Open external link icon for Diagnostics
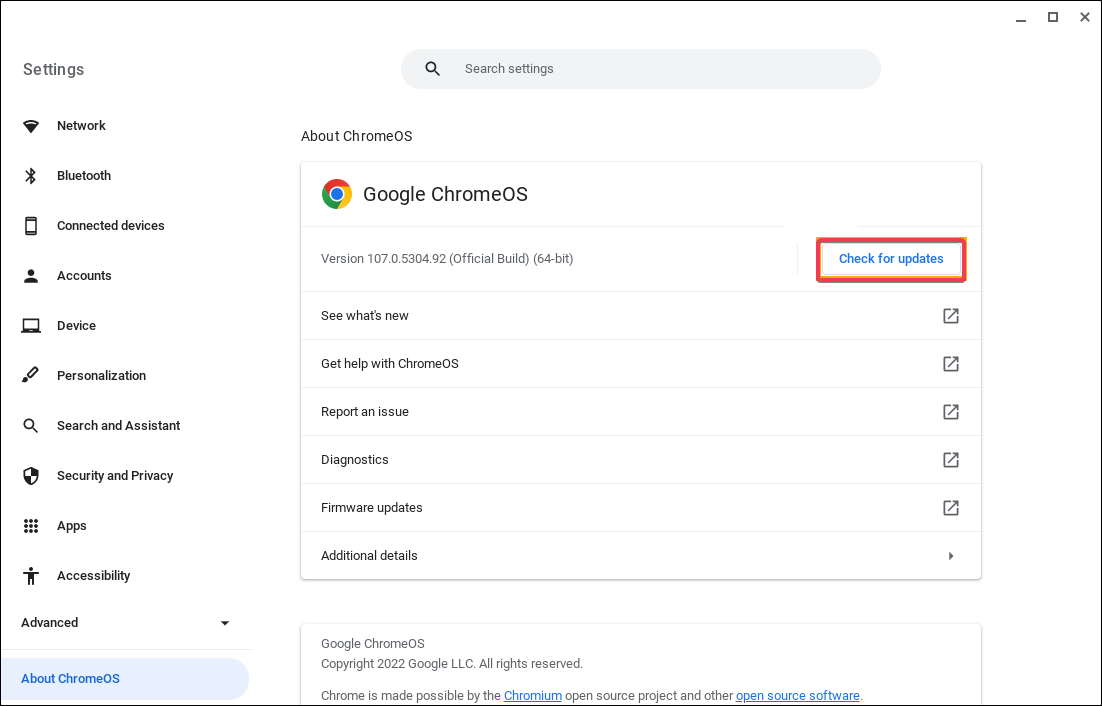 951,459
